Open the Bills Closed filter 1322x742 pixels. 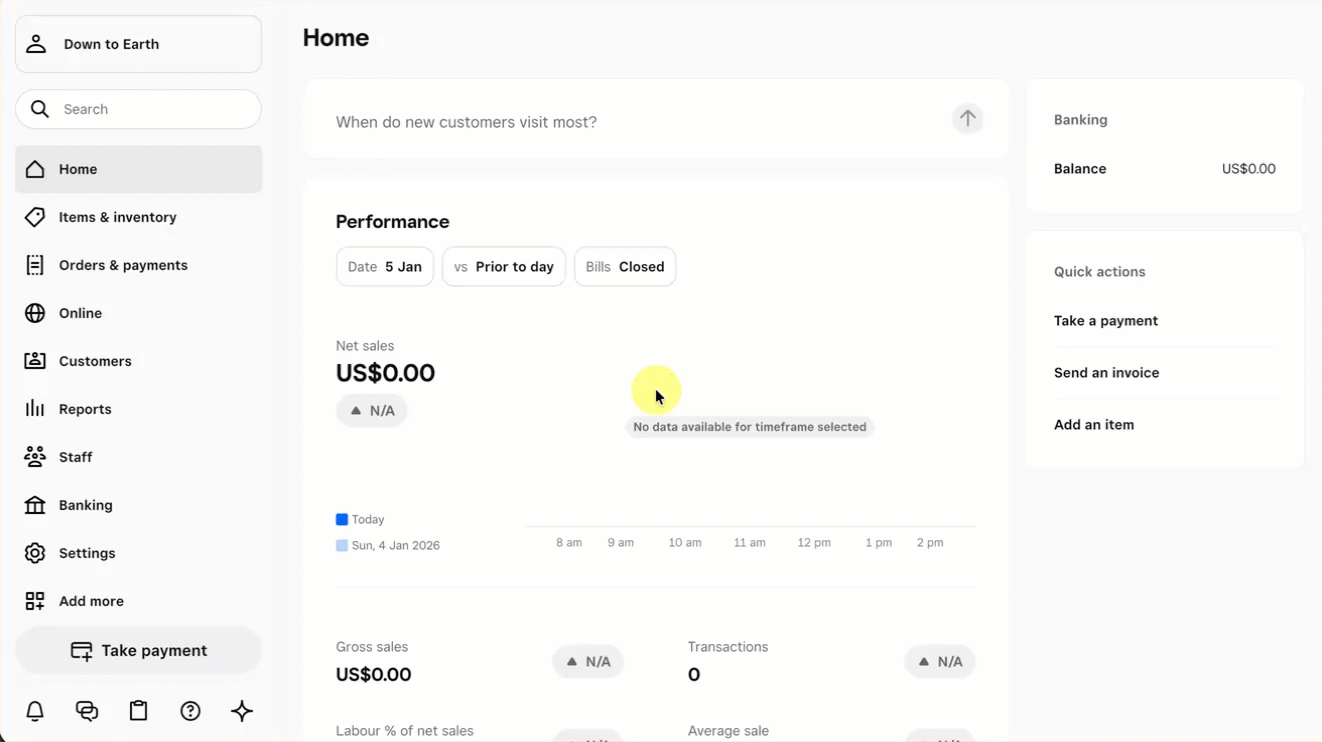625,267
